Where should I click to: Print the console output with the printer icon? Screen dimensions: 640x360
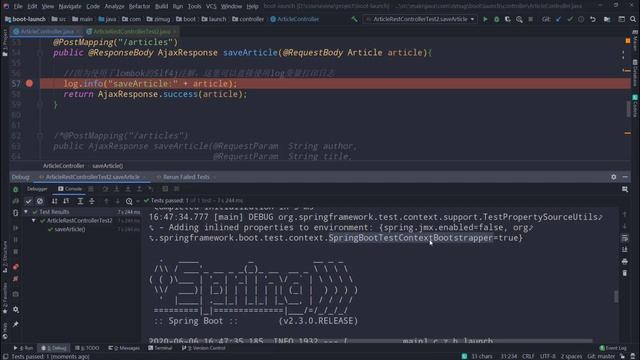click(624, 261)
